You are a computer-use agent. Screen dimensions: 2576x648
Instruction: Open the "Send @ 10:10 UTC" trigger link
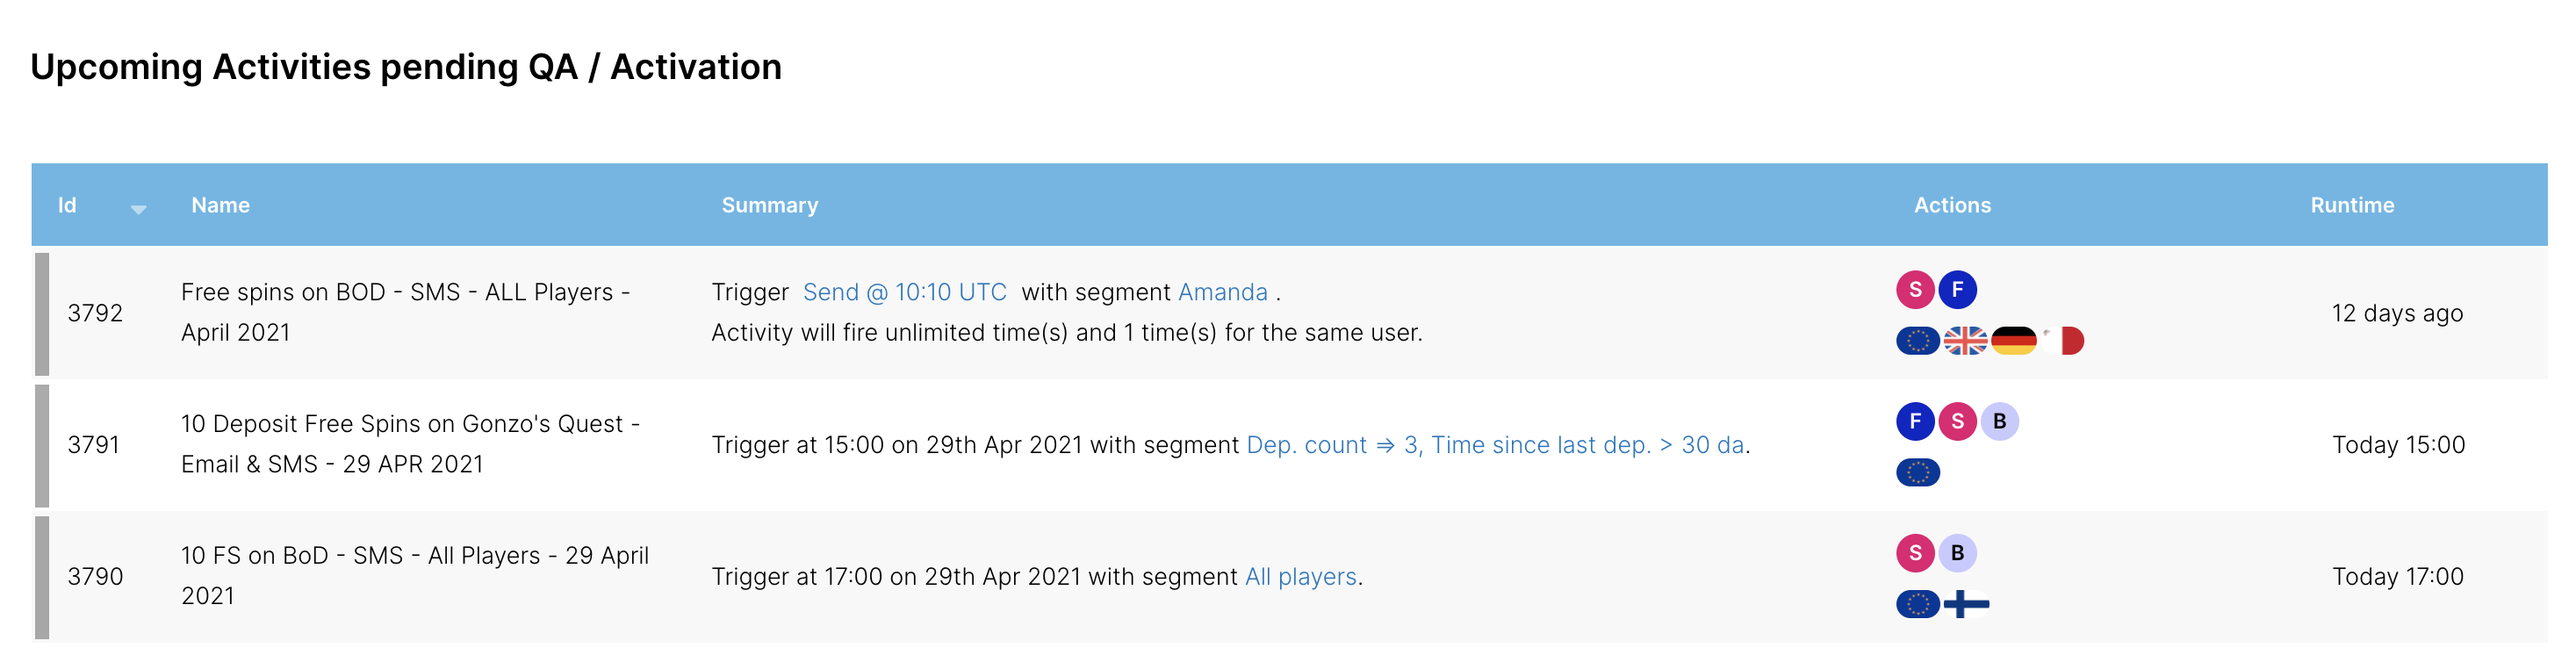pyautogui.click(x=904, y=292)
